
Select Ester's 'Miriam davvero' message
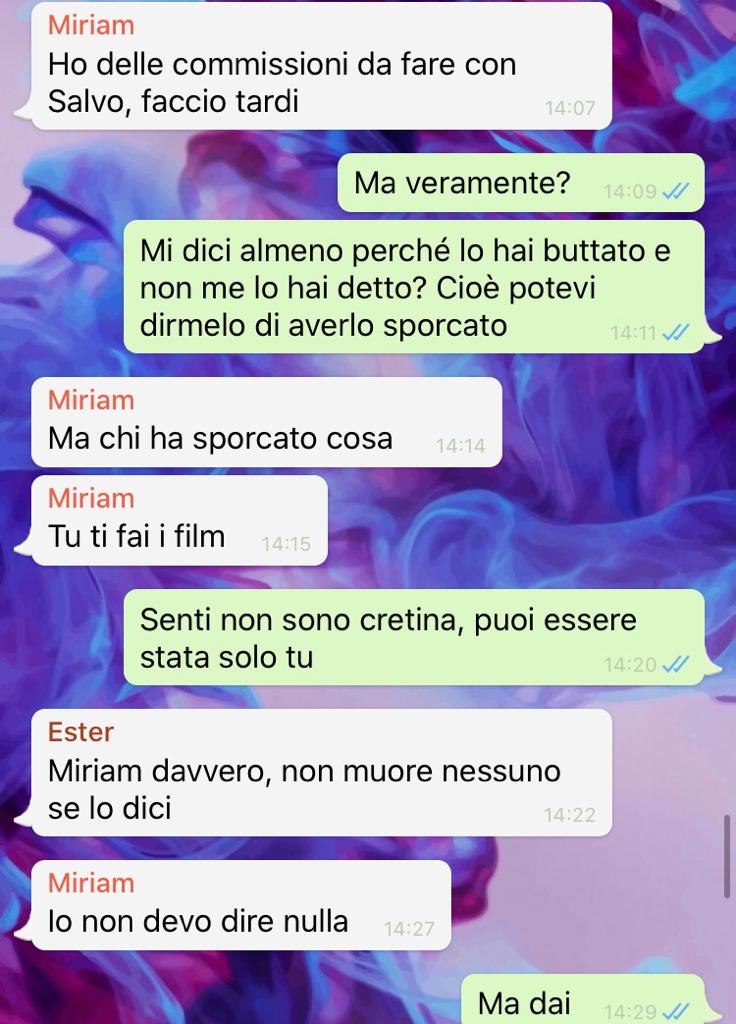coord(321,773)
